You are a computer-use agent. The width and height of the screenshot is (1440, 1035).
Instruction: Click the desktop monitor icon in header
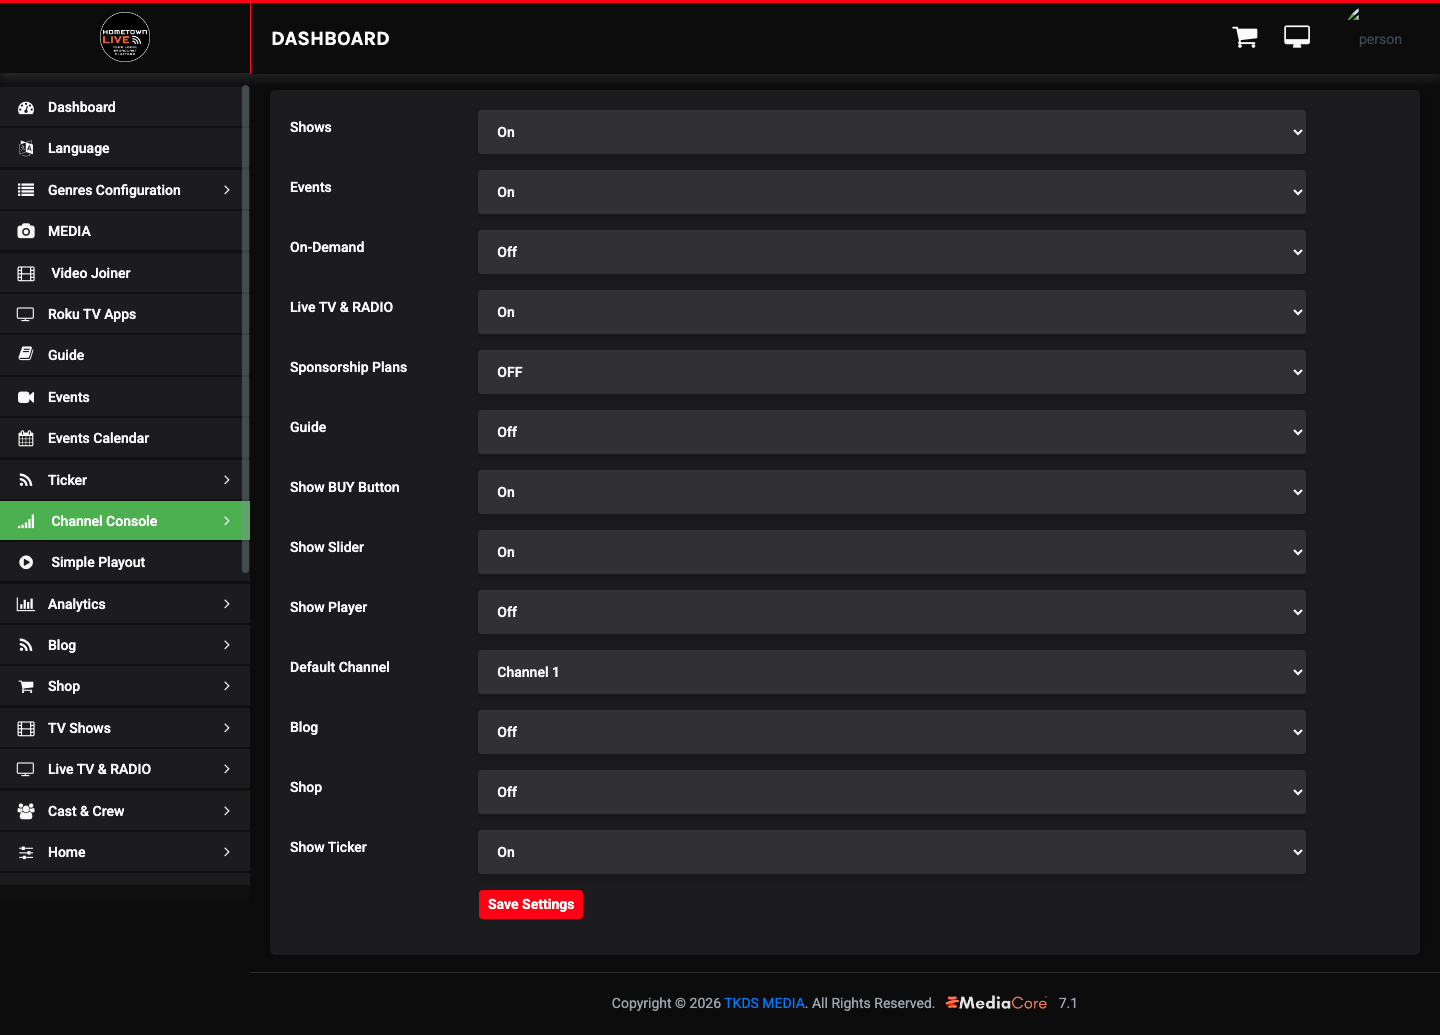pyautogui.click(x=1297, y=37)
